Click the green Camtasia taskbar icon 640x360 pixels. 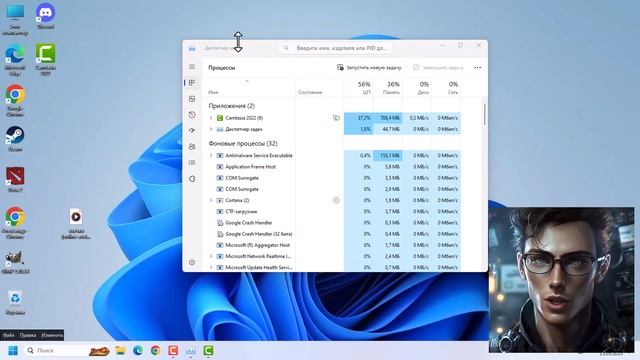tap(208, 351)
